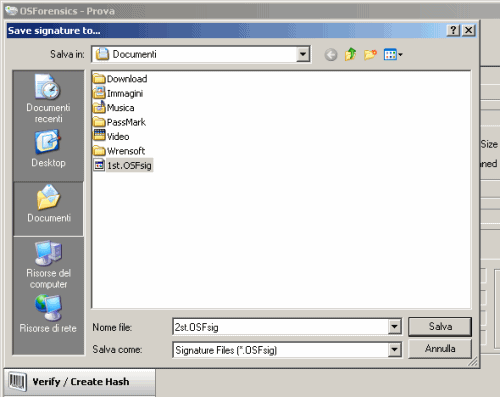Click the Verify / Create Hash button
Viewport: 500px width, 397px height.
pos(80,382)
